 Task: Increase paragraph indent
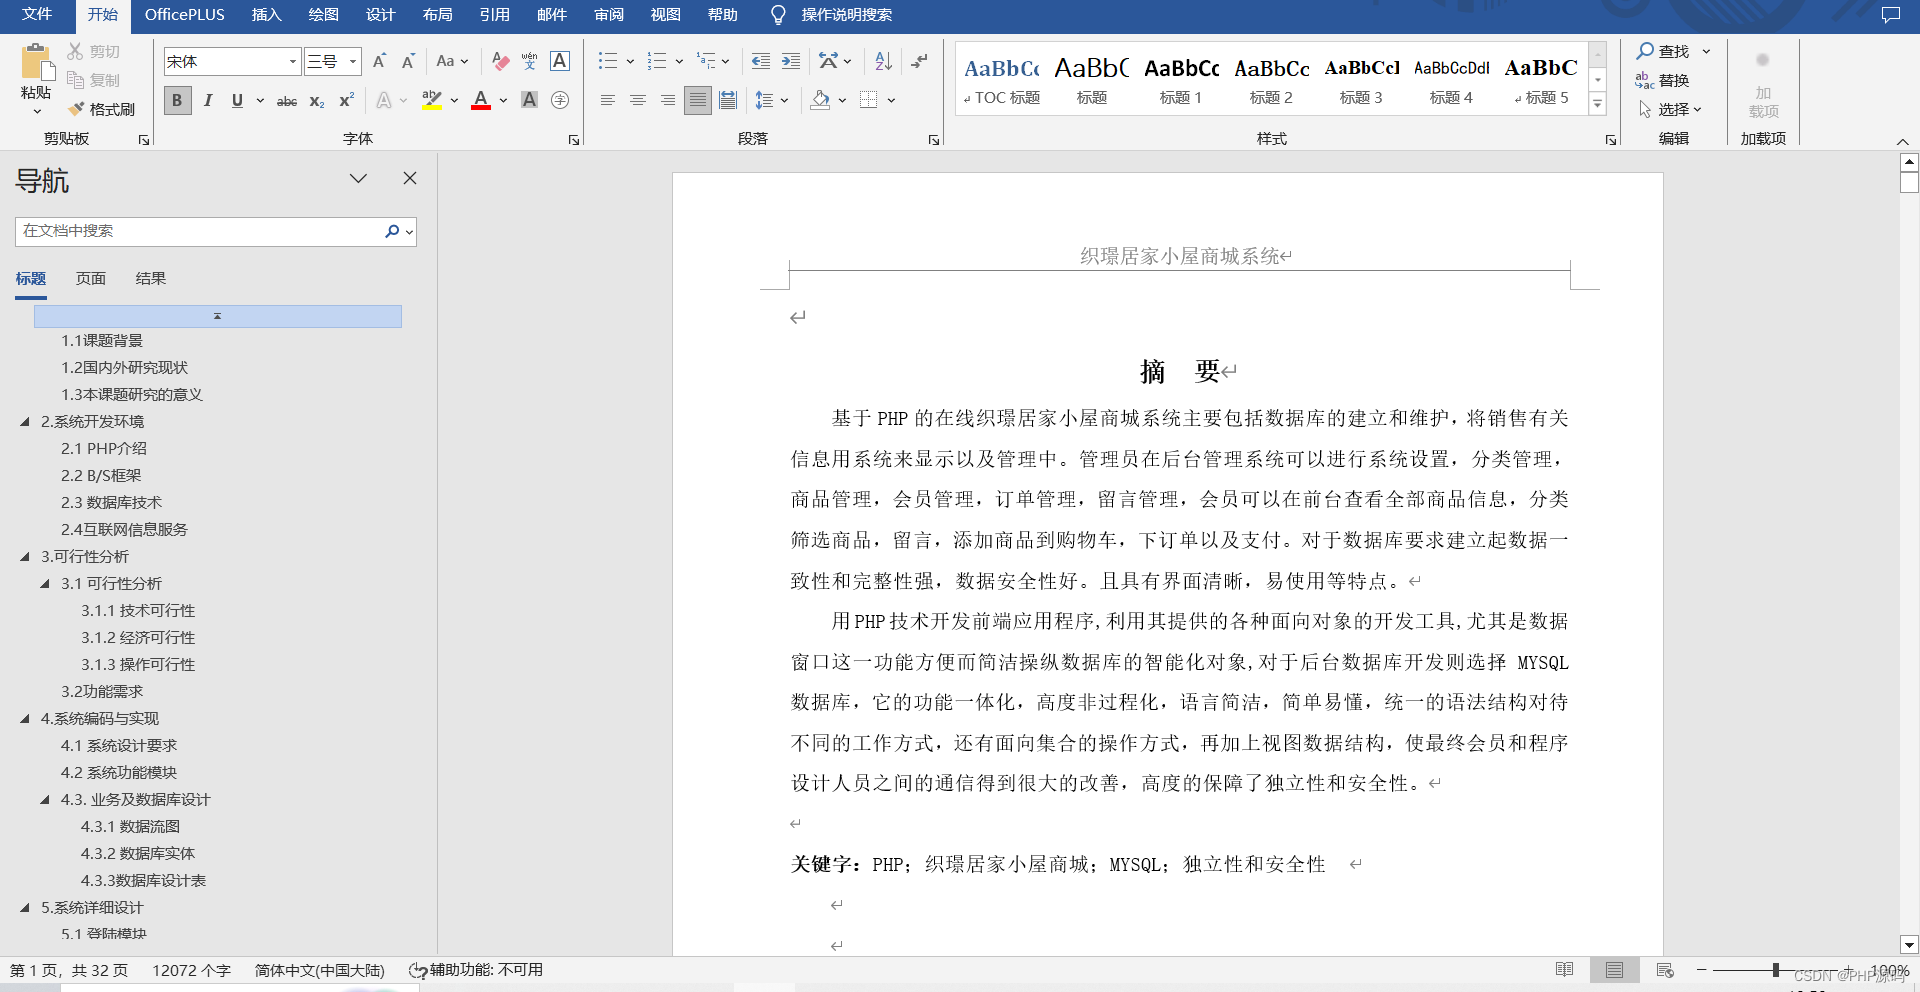[x=791, y=61]
